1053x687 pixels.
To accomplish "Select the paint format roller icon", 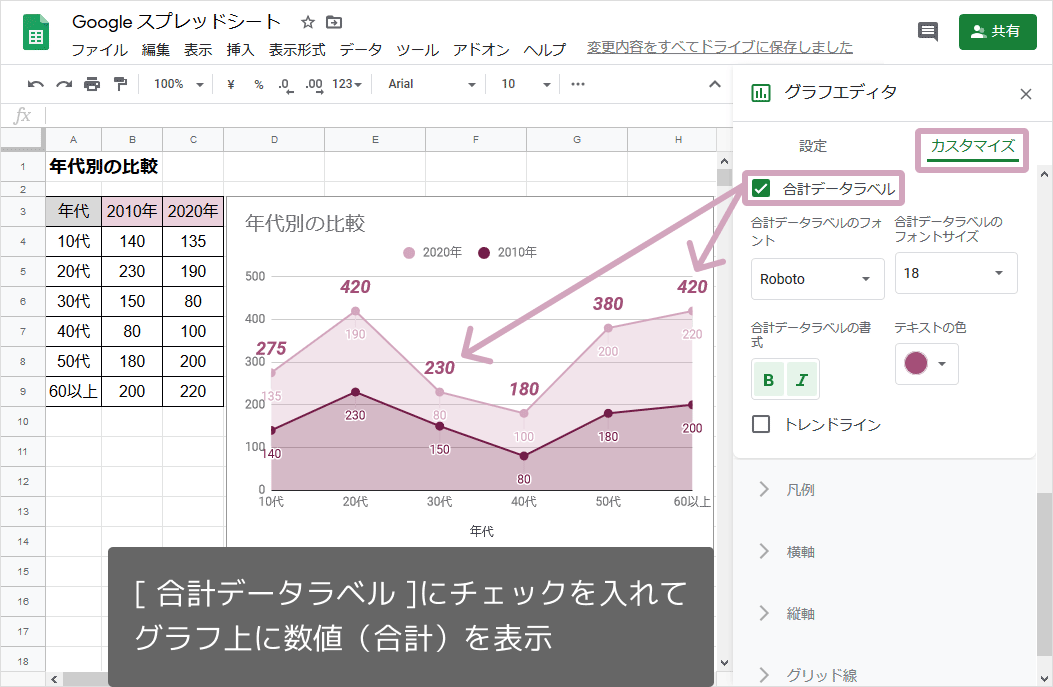I will (120, 84).
